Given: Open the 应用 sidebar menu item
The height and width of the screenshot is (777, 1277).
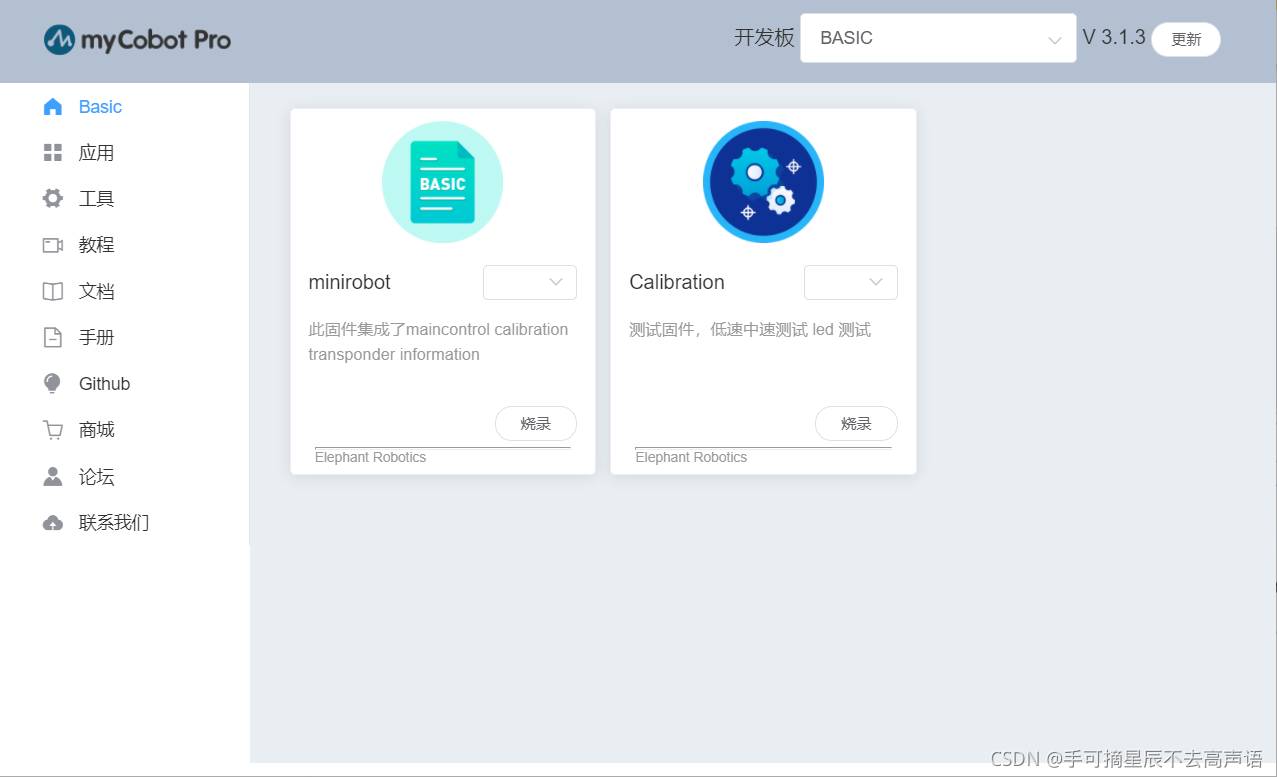Looking at the screenshot, I should pos(125,153).
